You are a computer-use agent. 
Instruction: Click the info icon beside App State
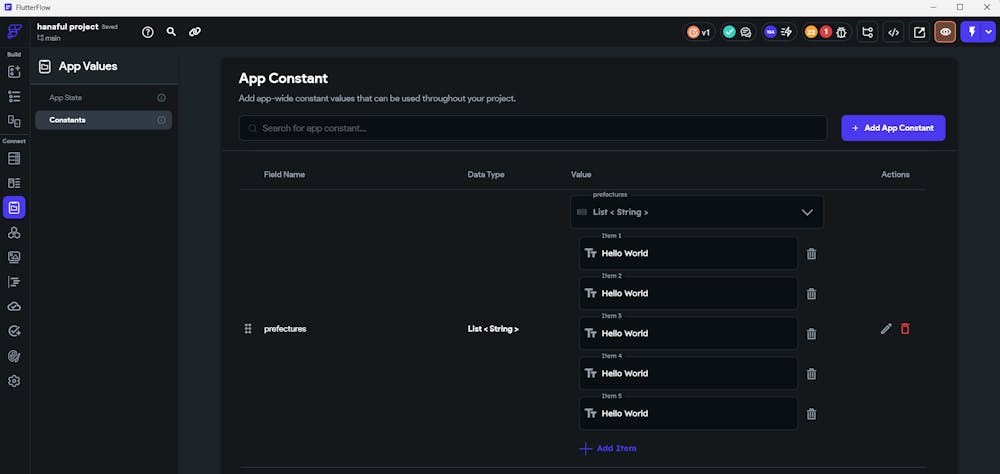[161, 98]
